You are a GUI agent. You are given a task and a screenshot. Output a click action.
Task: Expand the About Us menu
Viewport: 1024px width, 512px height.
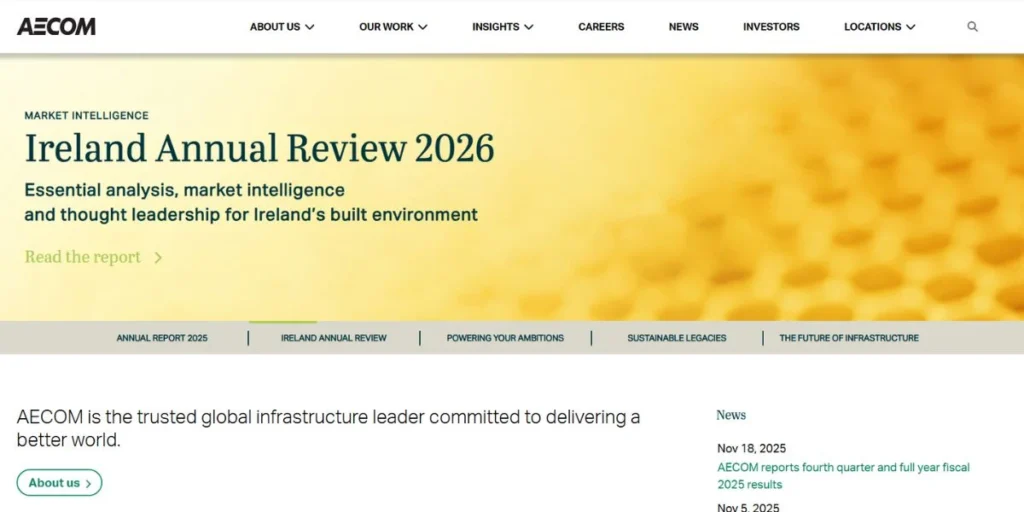point(282,27)
